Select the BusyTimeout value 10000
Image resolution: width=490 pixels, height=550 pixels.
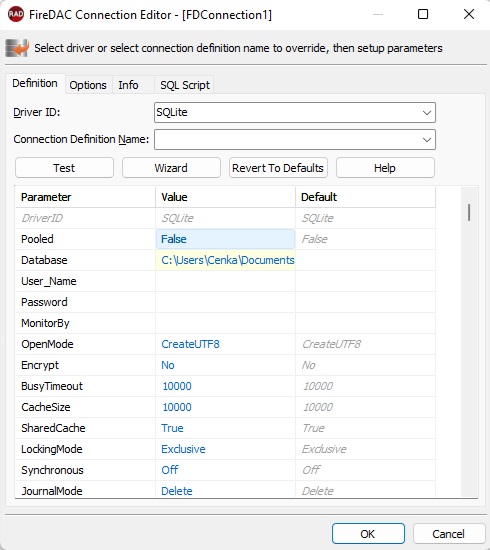coord(225,386)
